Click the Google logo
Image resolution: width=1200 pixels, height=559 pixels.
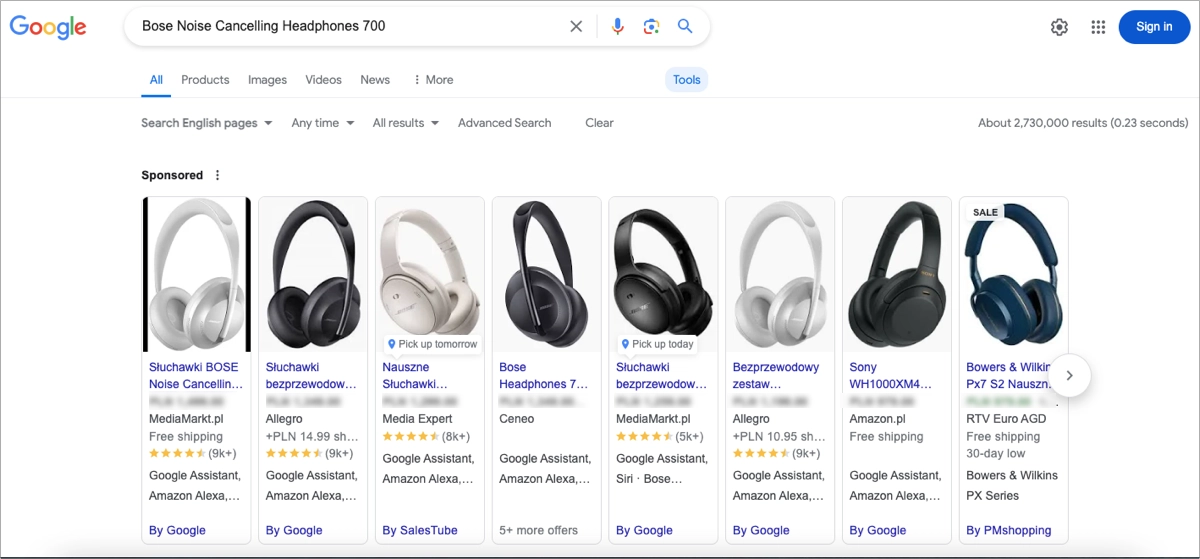coord(48,27)
